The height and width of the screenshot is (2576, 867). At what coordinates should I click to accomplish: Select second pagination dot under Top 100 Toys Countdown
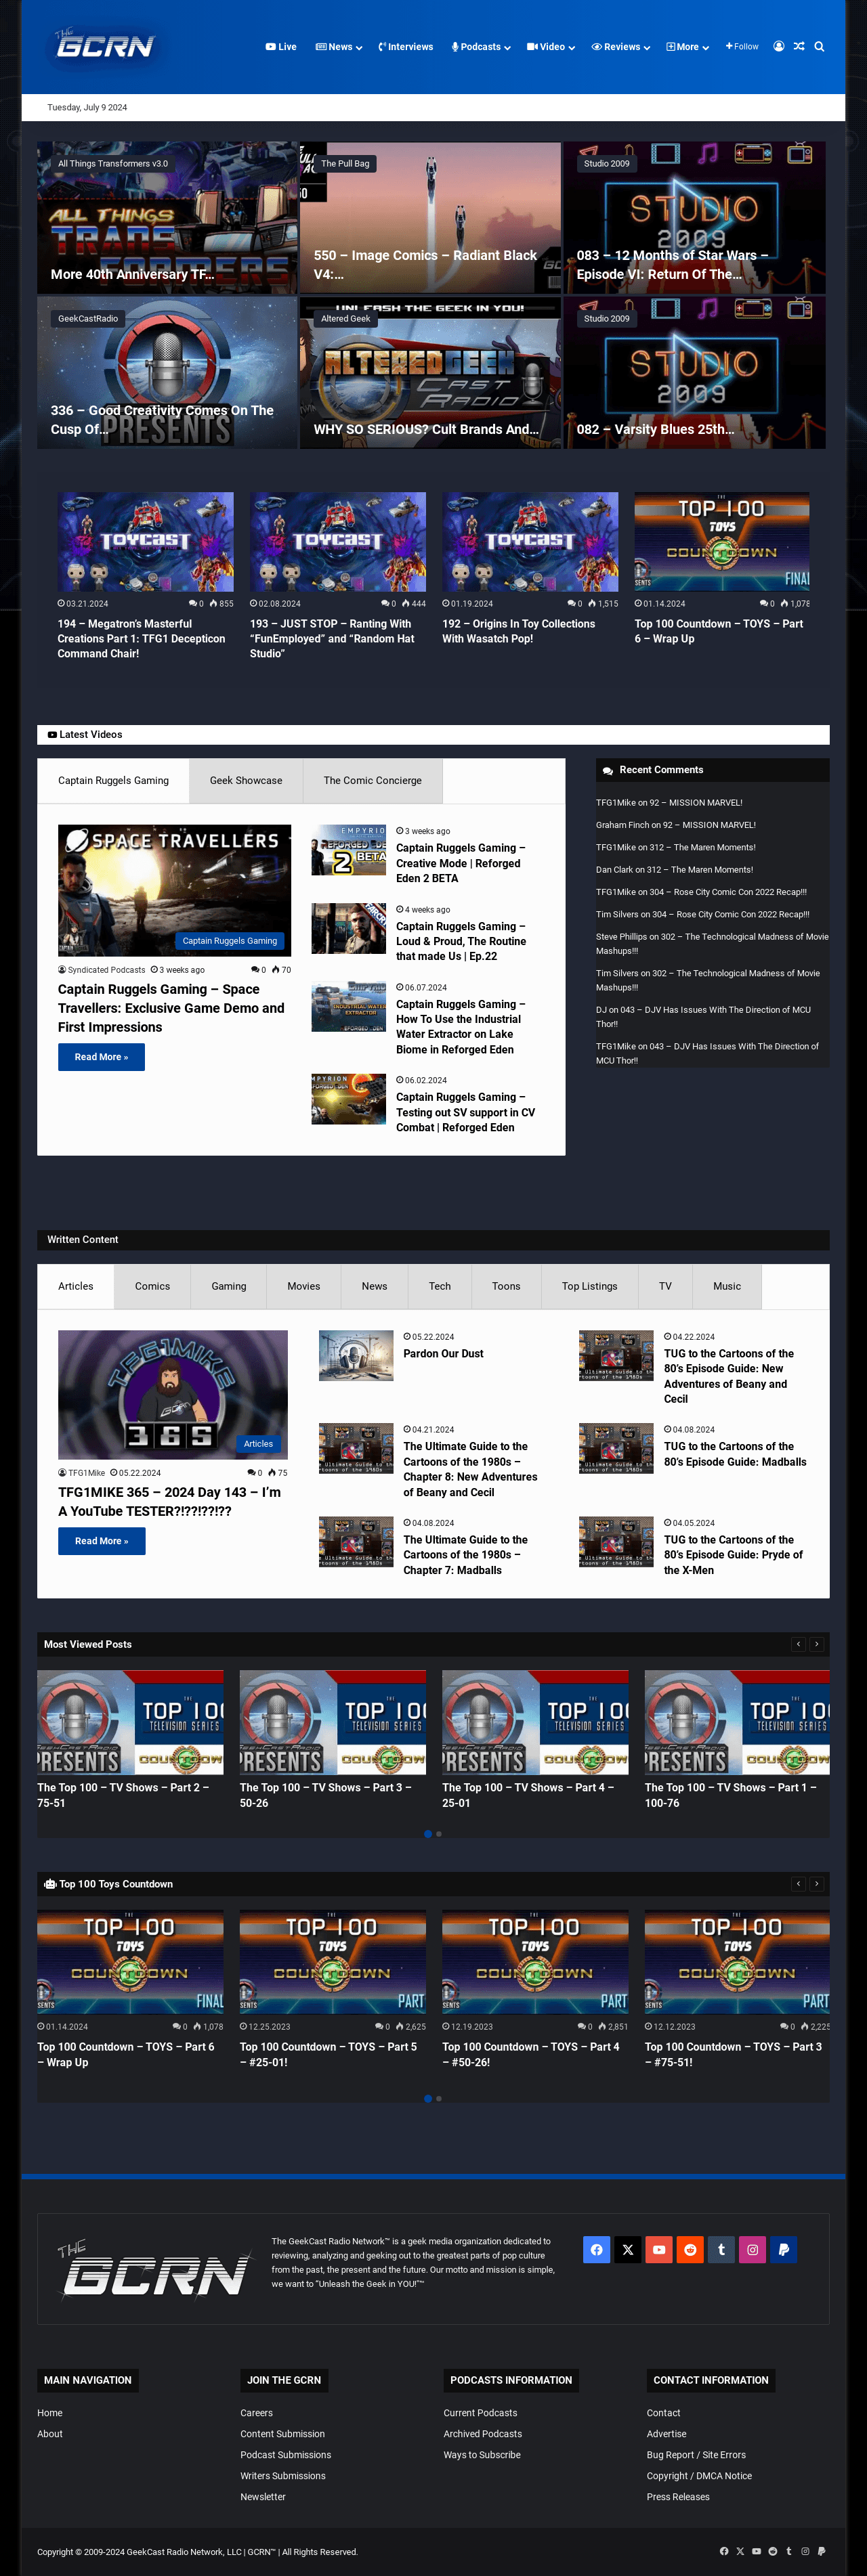(x=439, y=2098)
